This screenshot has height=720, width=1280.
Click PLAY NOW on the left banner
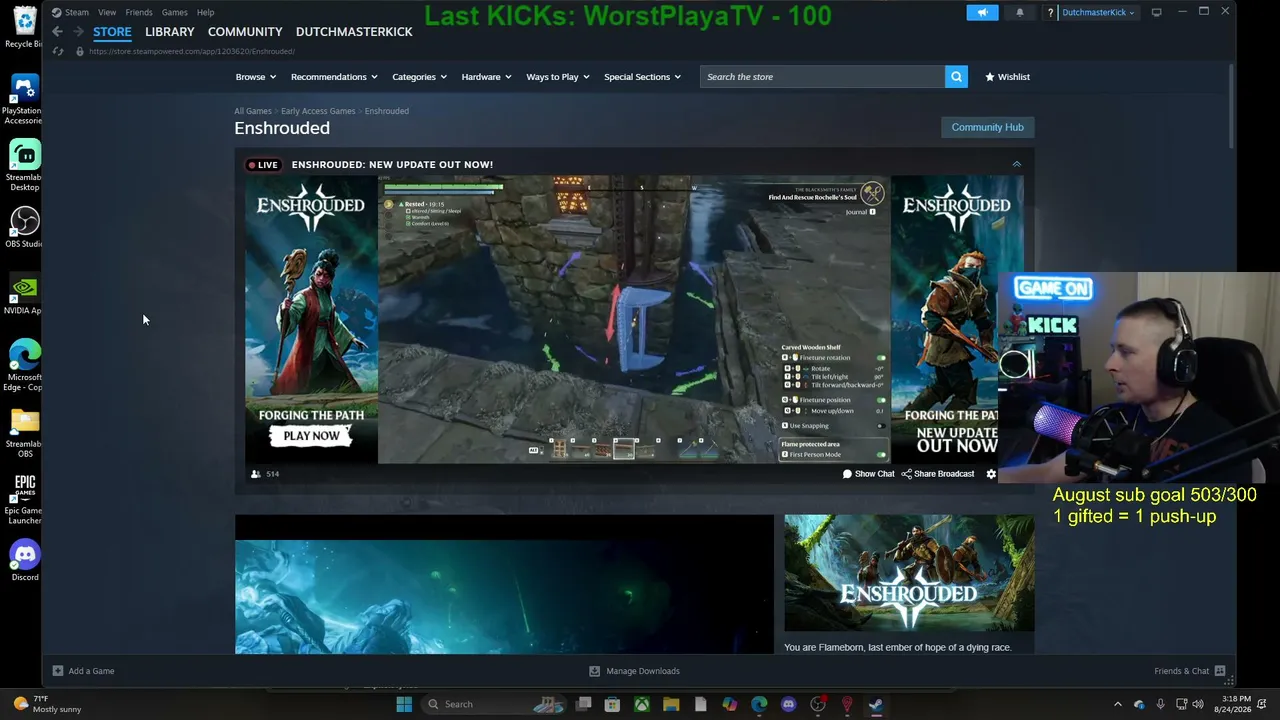311,436
